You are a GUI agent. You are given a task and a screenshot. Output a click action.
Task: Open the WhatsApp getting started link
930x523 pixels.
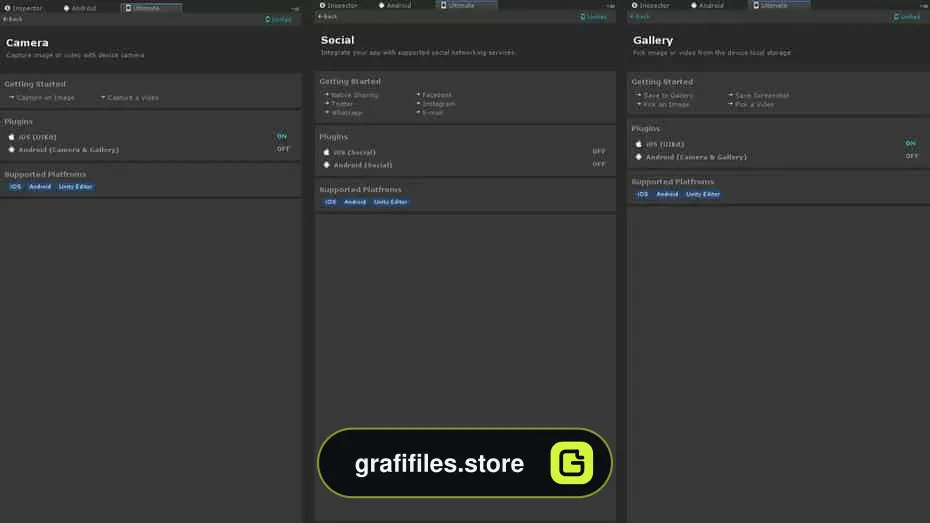click(343, 113)
